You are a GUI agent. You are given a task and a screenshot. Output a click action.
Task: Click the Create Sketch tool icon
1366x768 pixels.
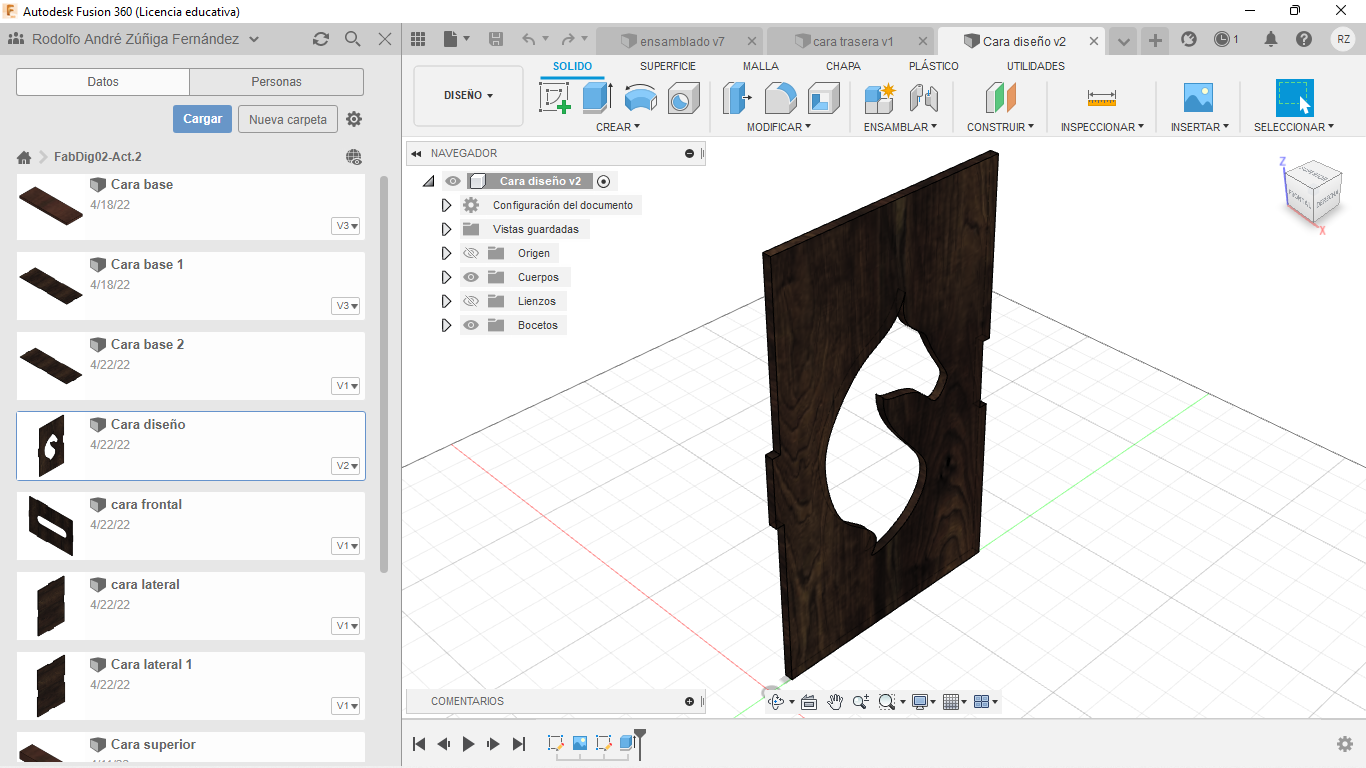(x=555, y=98)
